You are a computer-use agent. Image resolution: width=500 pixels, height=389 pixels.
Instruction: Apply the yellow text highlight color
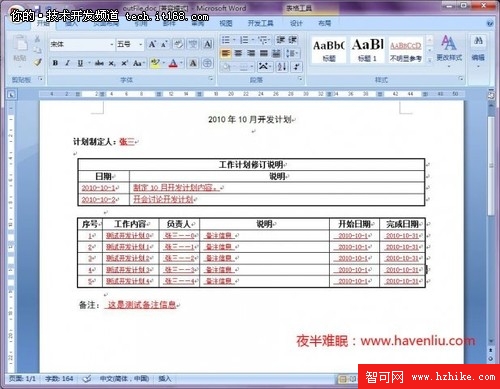tap(155, 63)
